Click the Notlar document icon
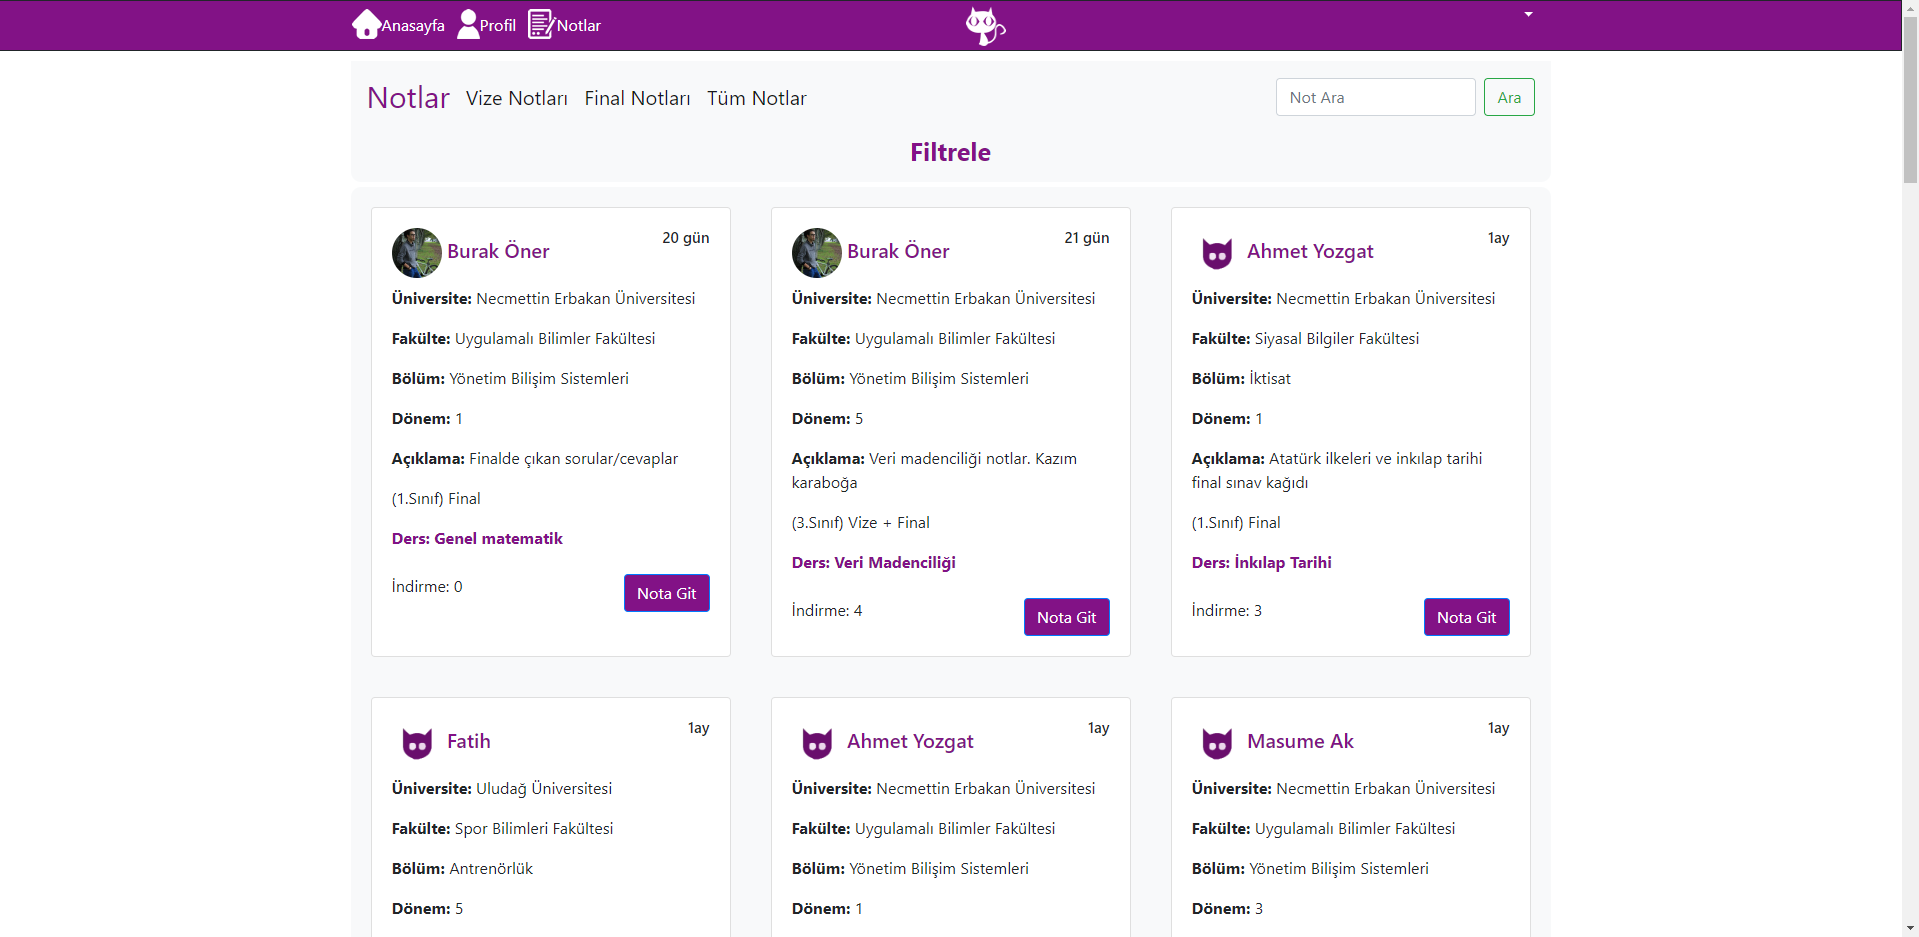Viewport: 1919px width, 937px height. point(541,24)
